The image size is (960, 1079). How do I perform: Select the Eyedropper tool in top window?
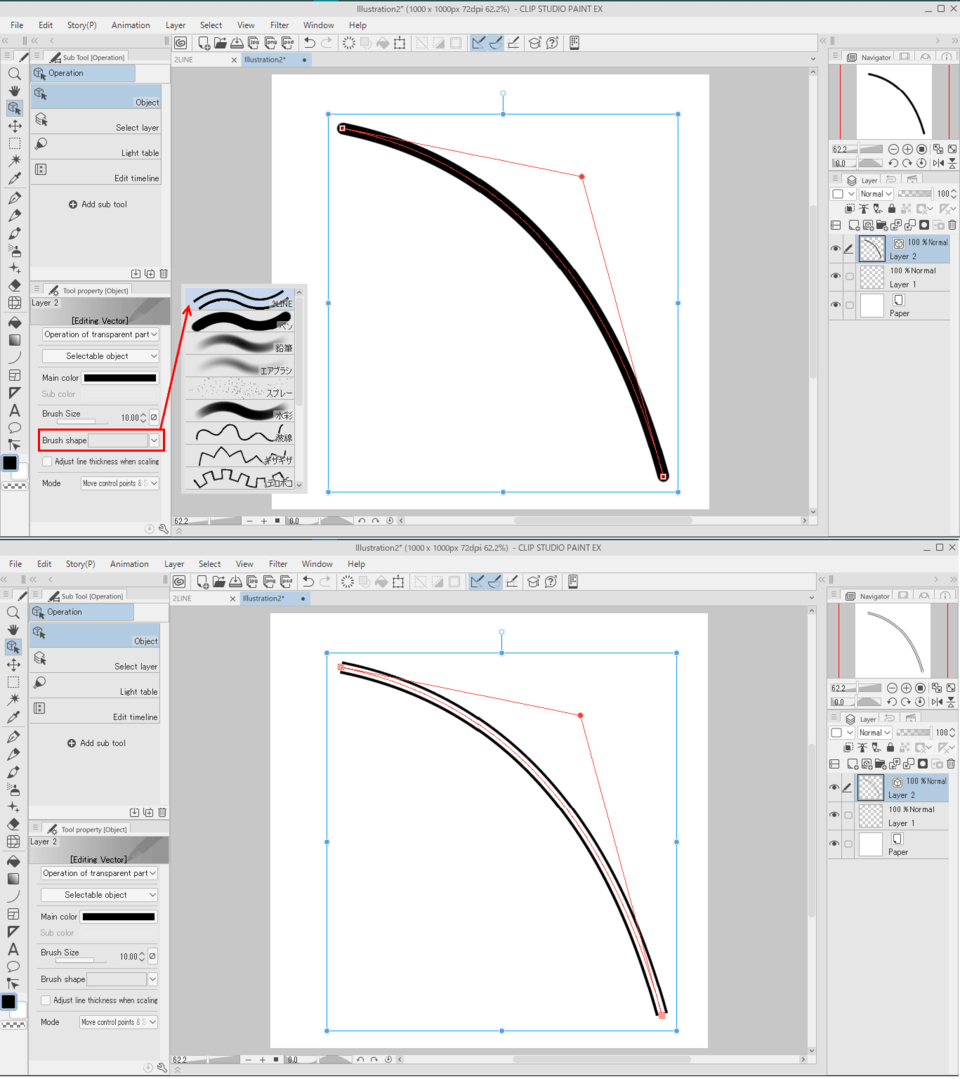tap(14, 179)
